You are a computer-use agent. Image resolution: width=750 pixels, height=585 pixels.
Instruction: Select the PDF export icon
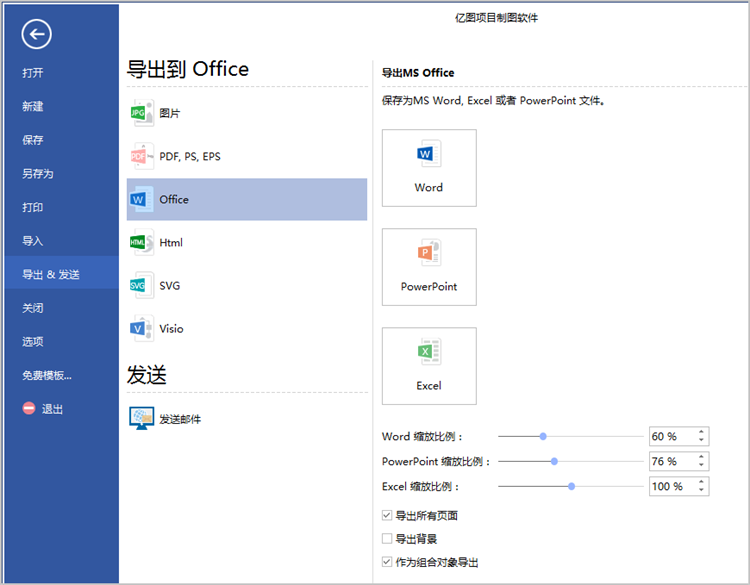click(x=142, y=156)
